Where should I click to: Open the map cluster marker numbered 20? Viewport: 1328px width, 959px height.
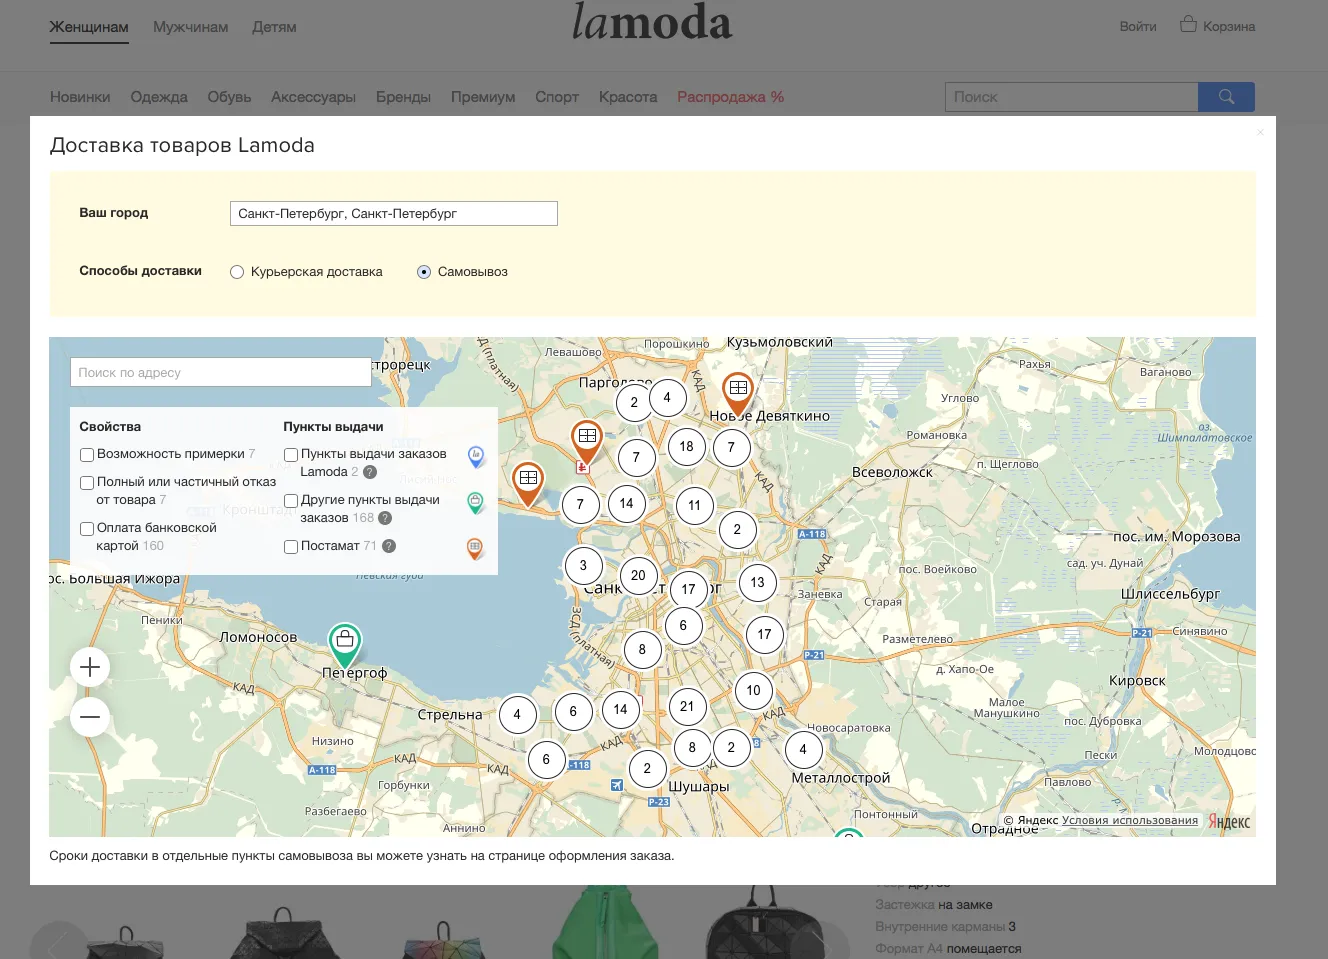click(x=638, y=575)
